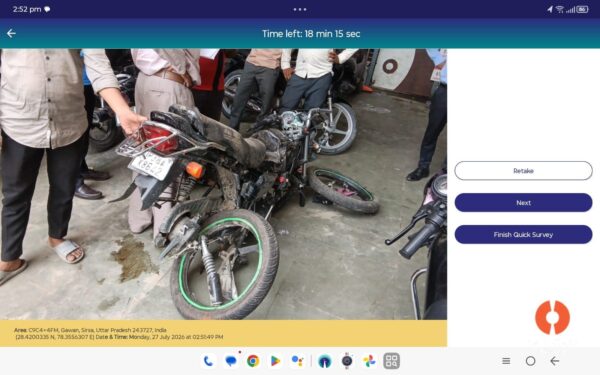Tap the chat bubble notification icon
The image size is (600, 375).
[x=47, y=9]
